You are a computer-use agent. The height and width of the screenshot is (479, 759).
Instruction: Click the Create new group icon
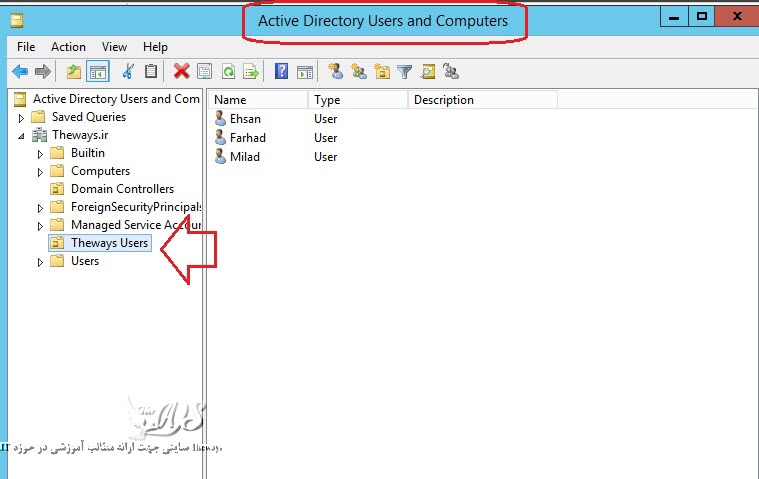click(x=359, y=71)
